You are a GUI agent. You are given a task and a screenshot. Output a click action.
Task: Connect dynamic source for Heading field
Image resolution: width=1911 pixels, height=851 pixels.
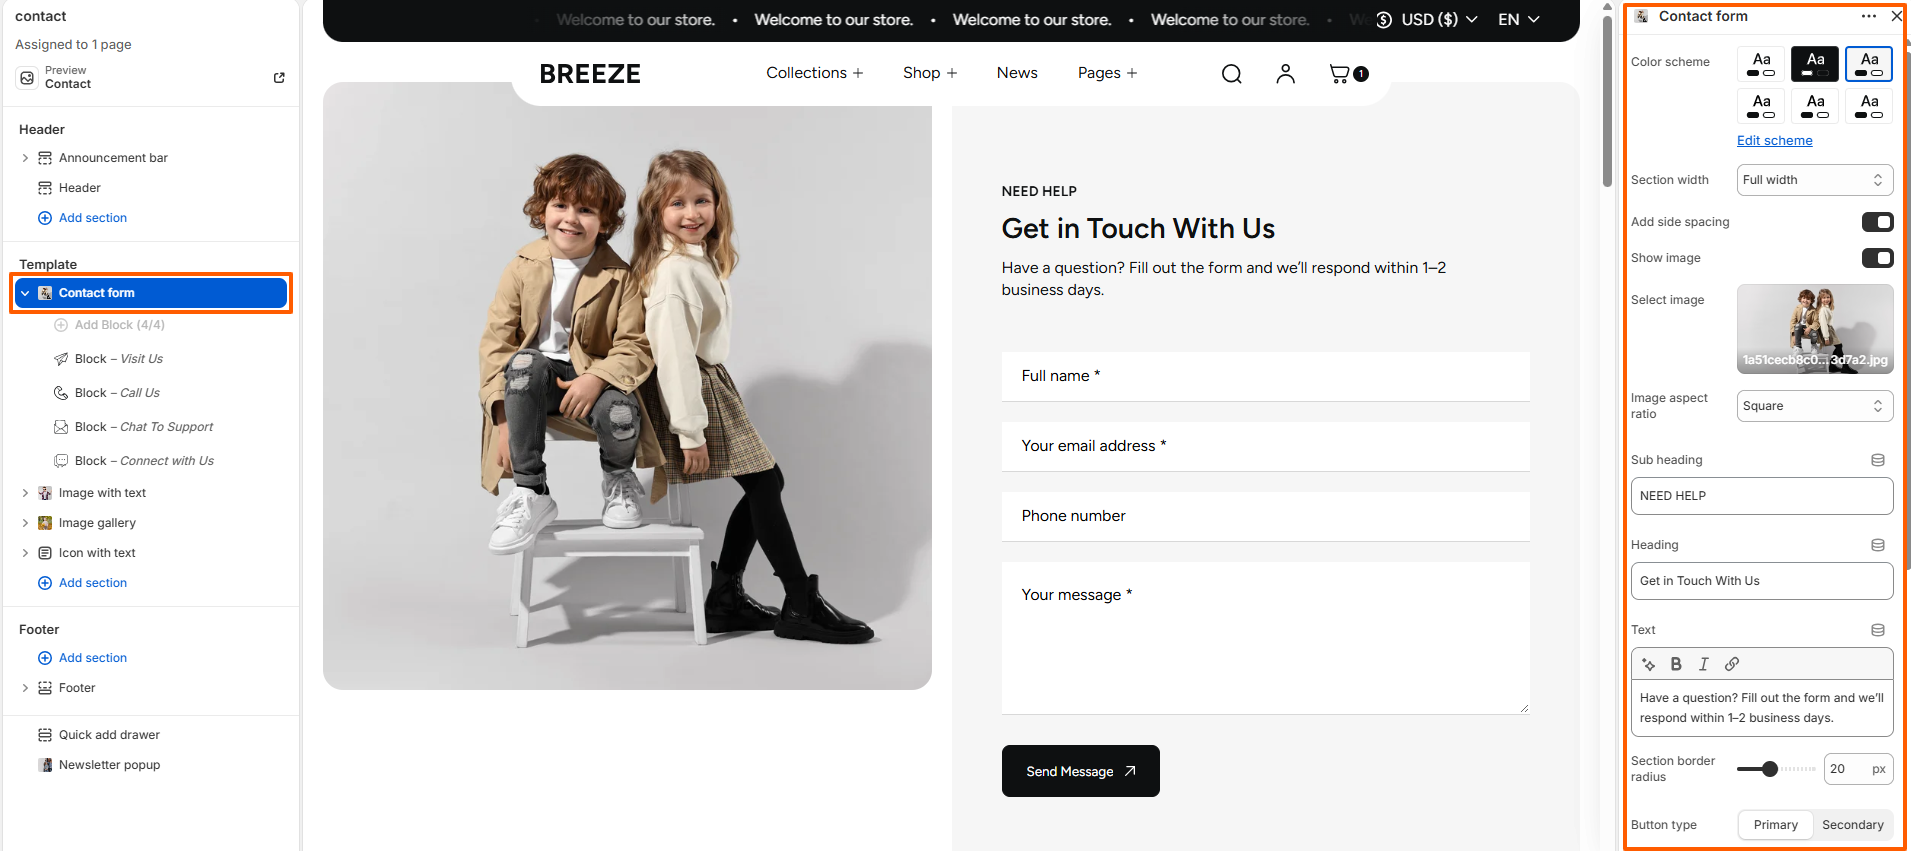[x=1878, y=545]
